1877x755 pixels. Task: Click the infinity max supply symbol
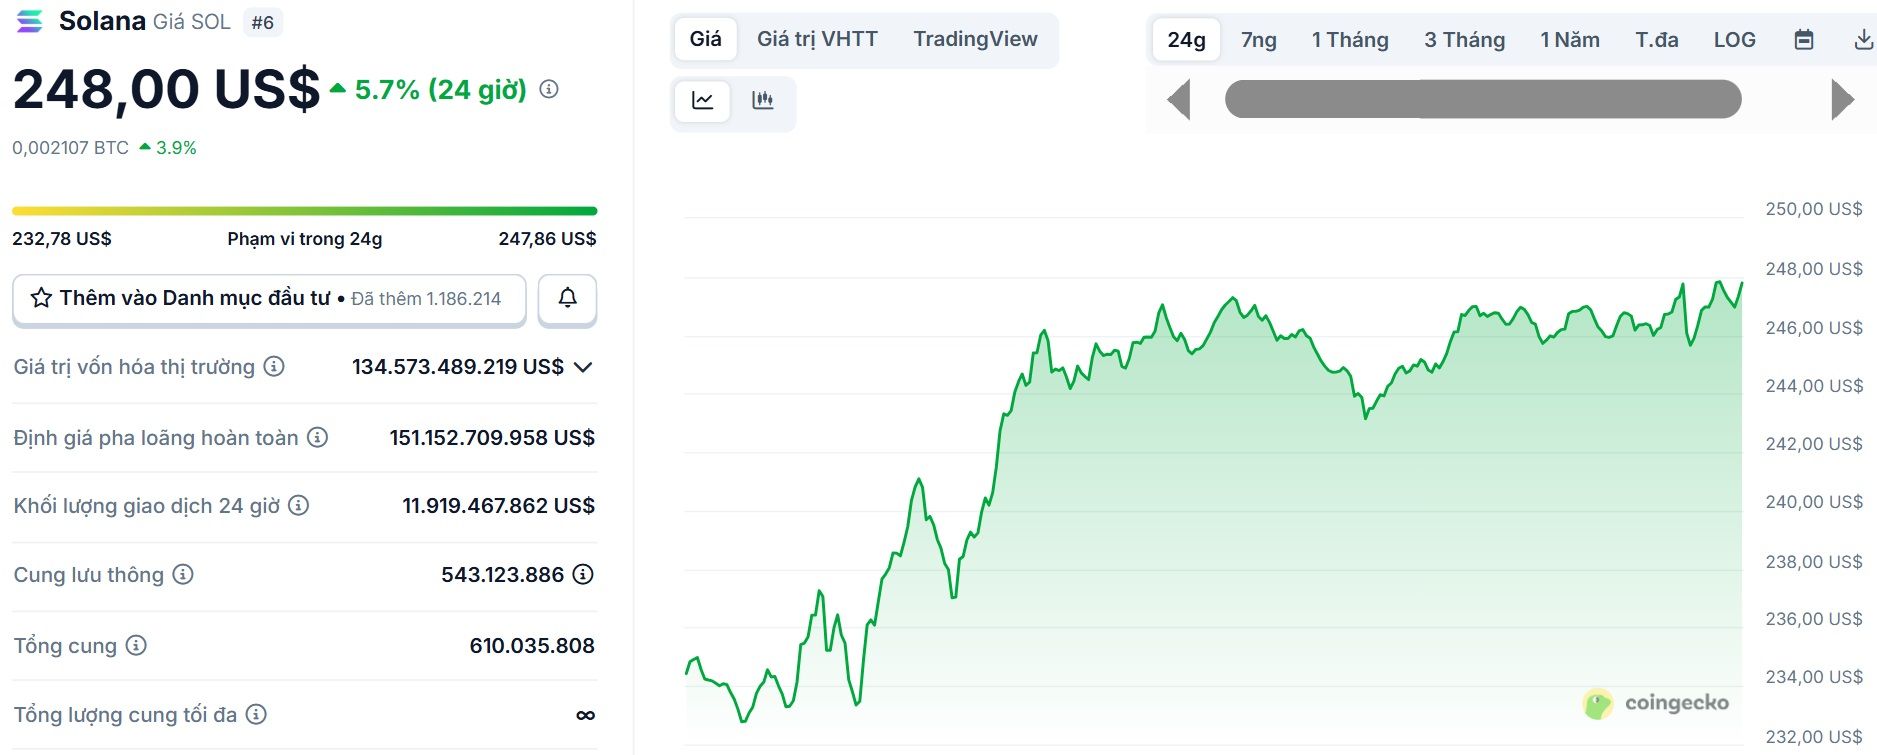[586, 715]
